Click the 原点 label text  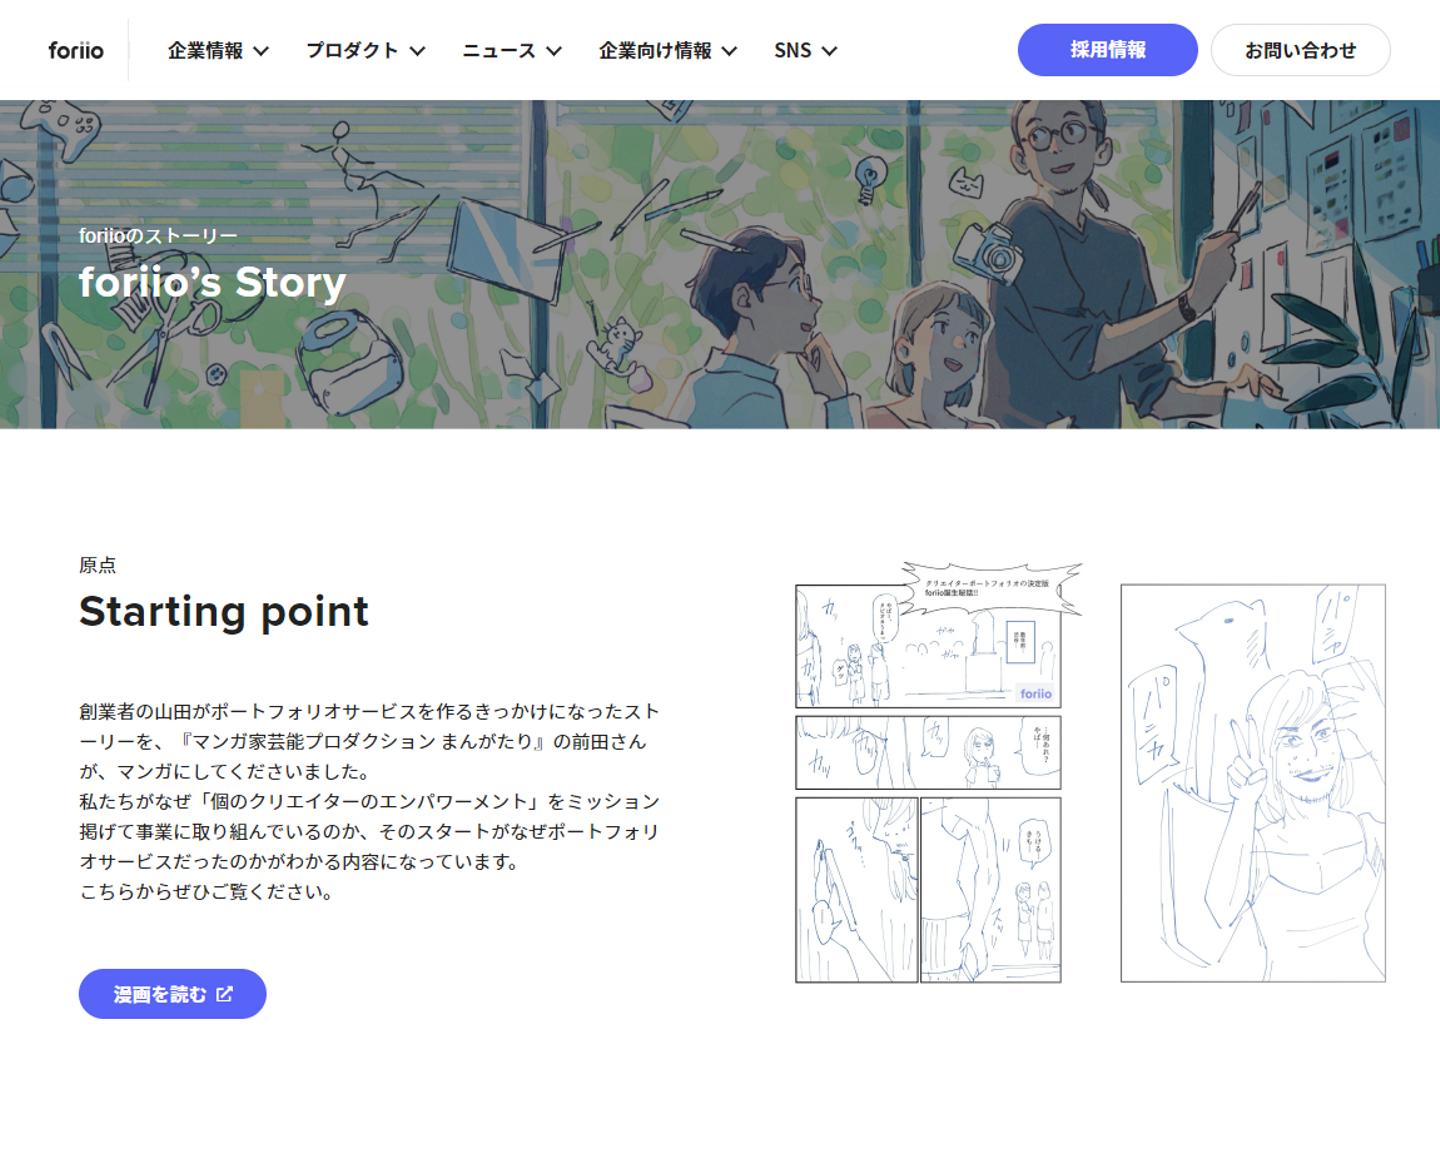97,565
